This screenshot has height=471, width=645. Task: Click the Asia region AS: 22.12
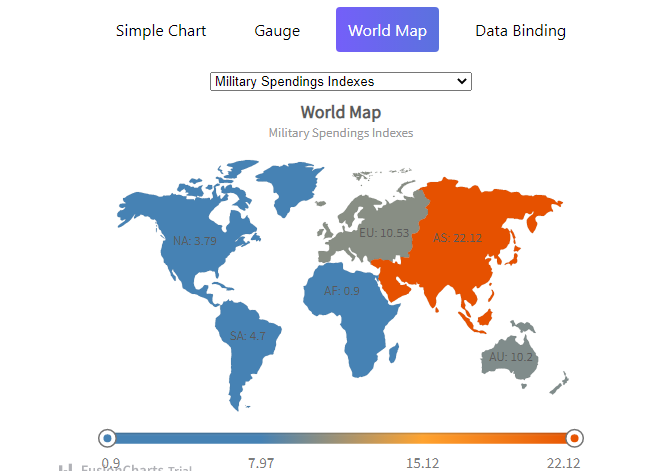point(457,238)
